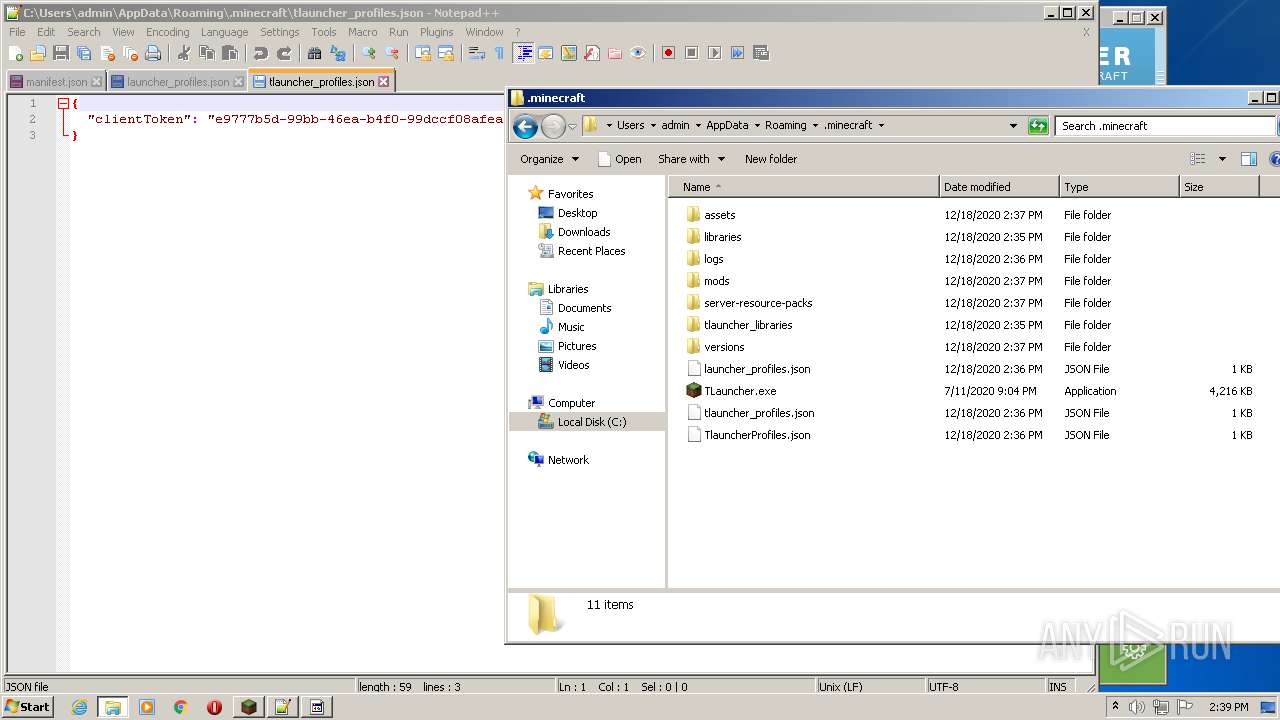Viewport: 1280px width, 720px height.
Task: Click the Open button in Explorer toolbar
Action: [619, 159]
